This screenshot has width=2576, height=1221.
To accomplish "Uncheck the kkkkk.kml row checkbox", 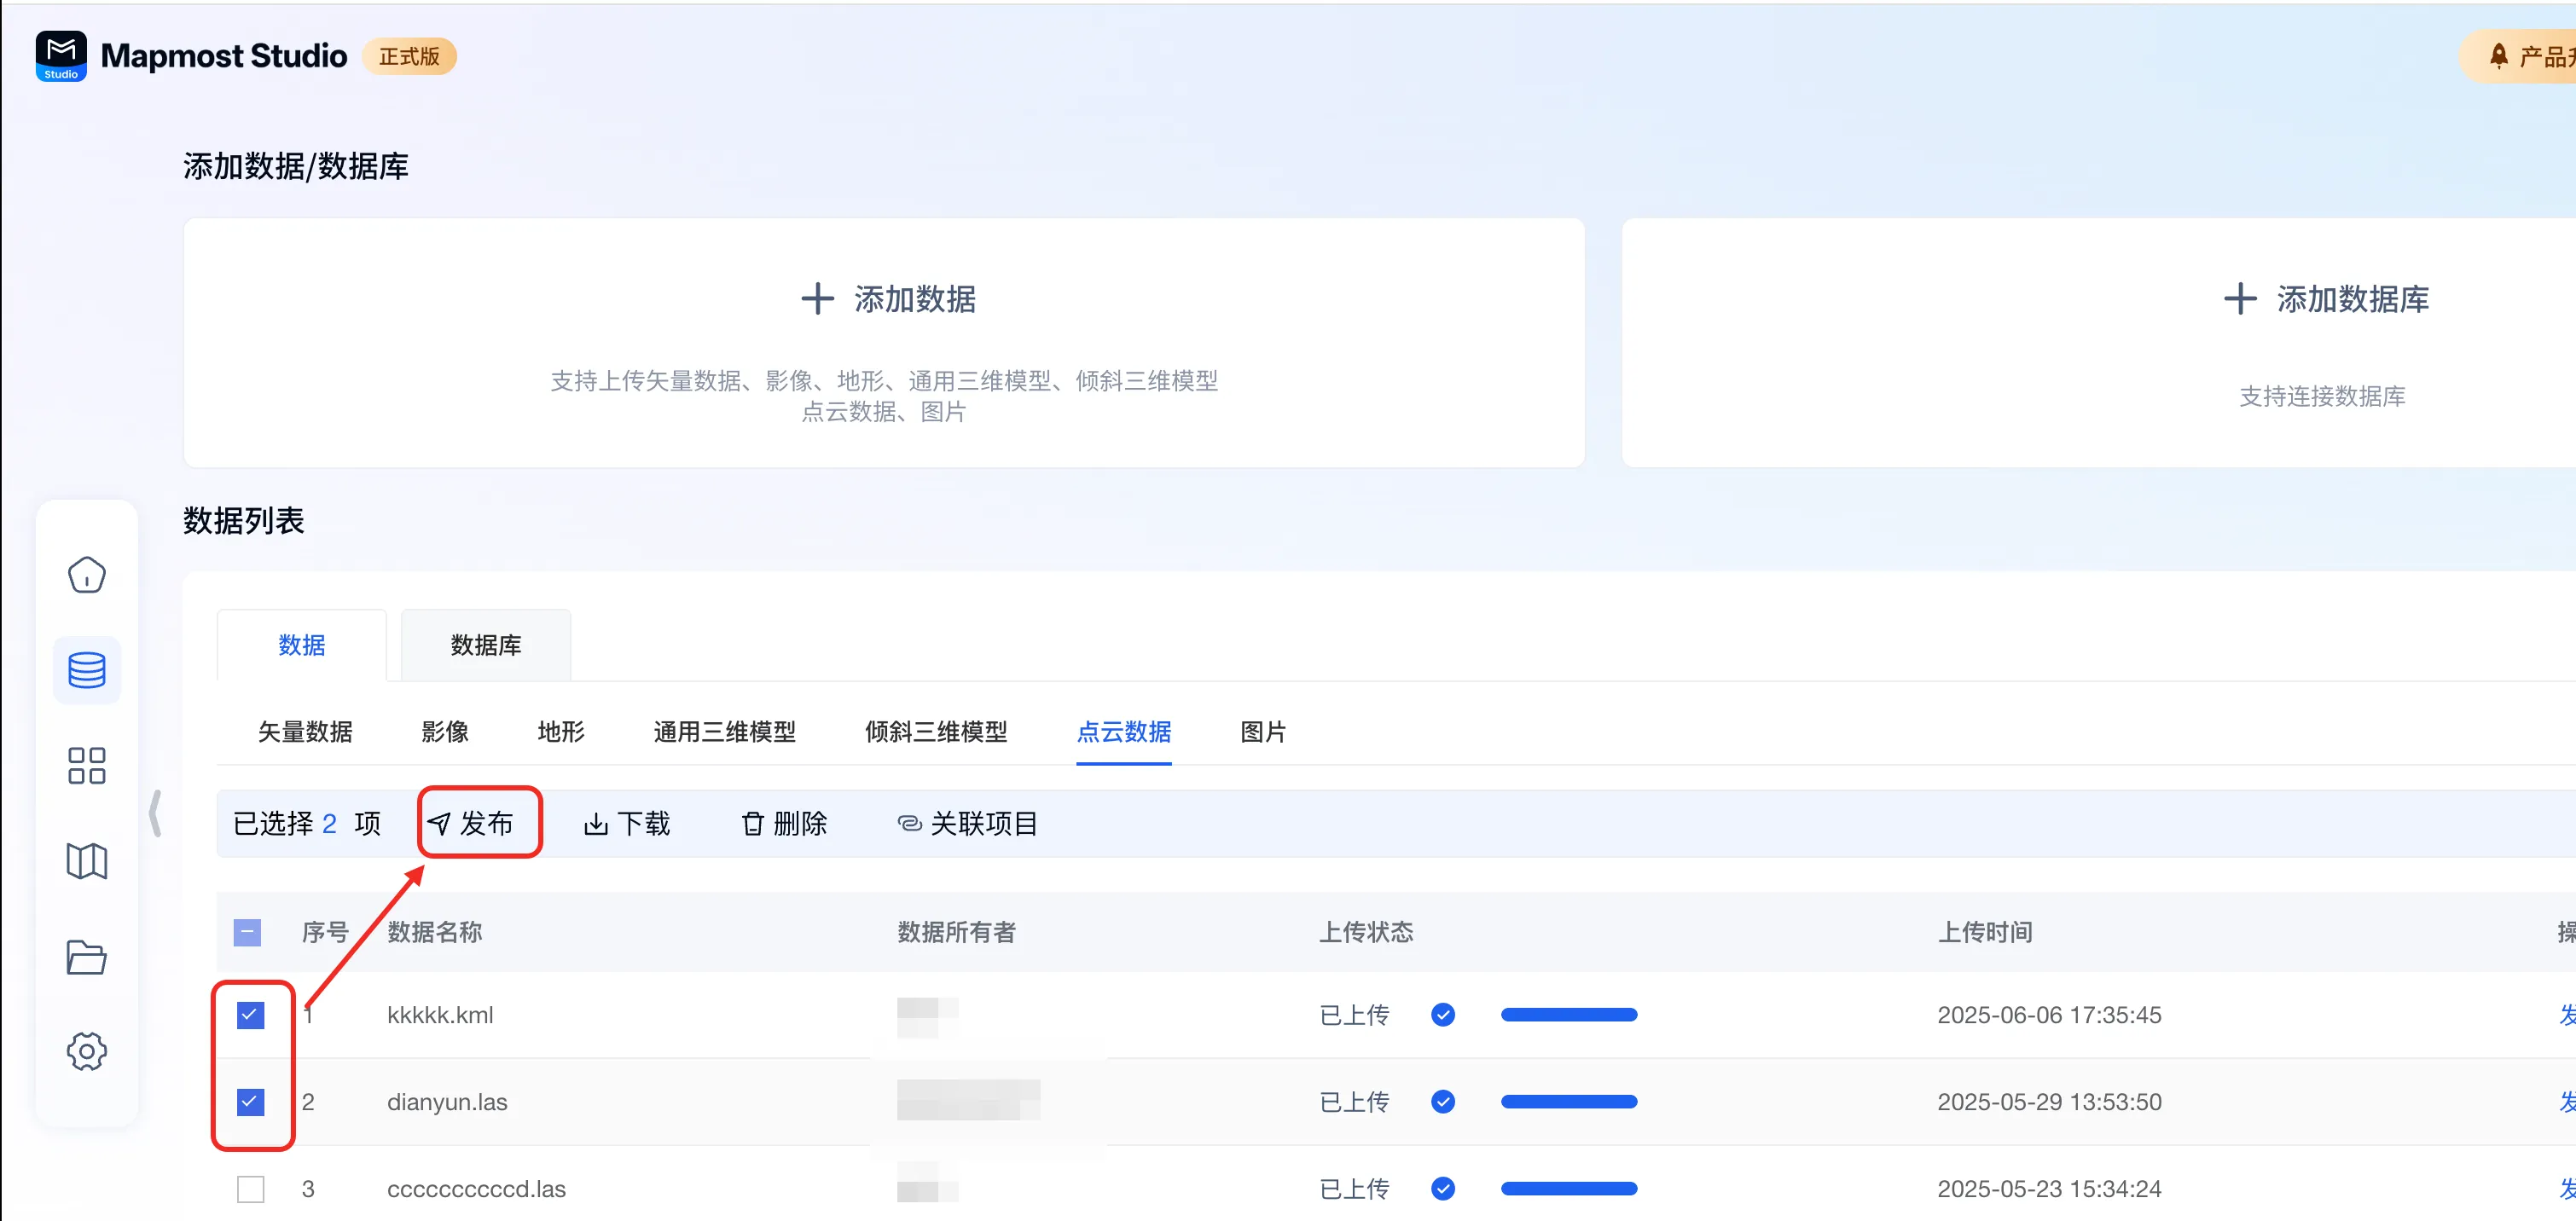I will tap(250, 1015).
